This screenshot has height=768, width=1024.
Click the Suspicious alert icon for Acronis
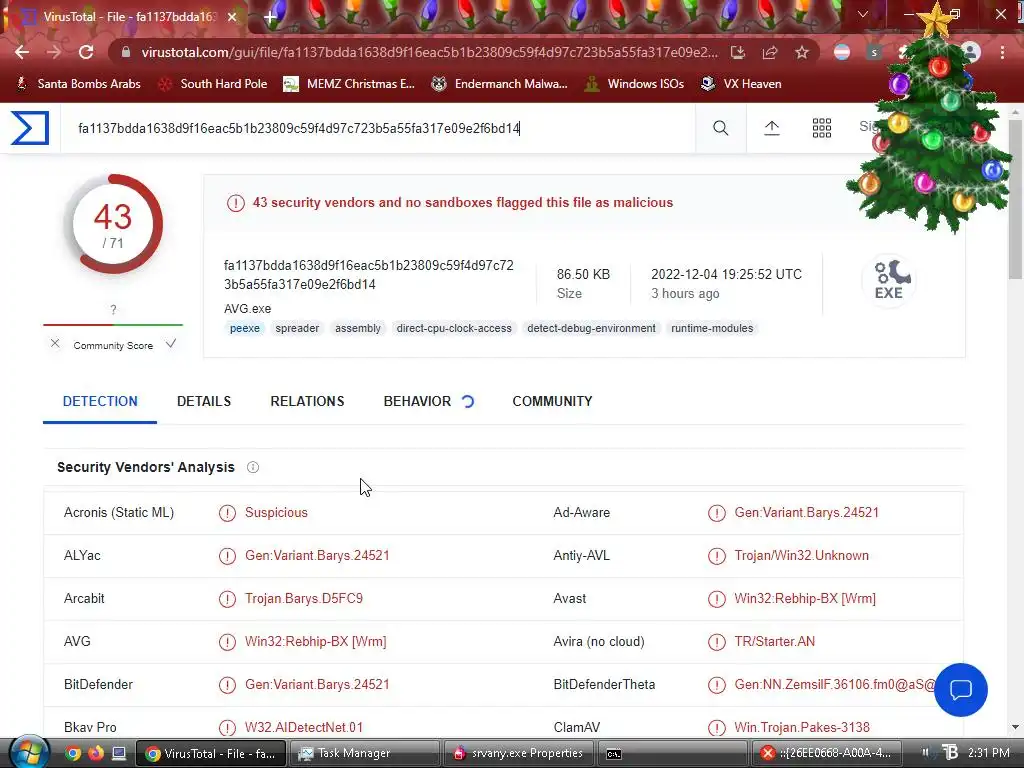[227, 513]
